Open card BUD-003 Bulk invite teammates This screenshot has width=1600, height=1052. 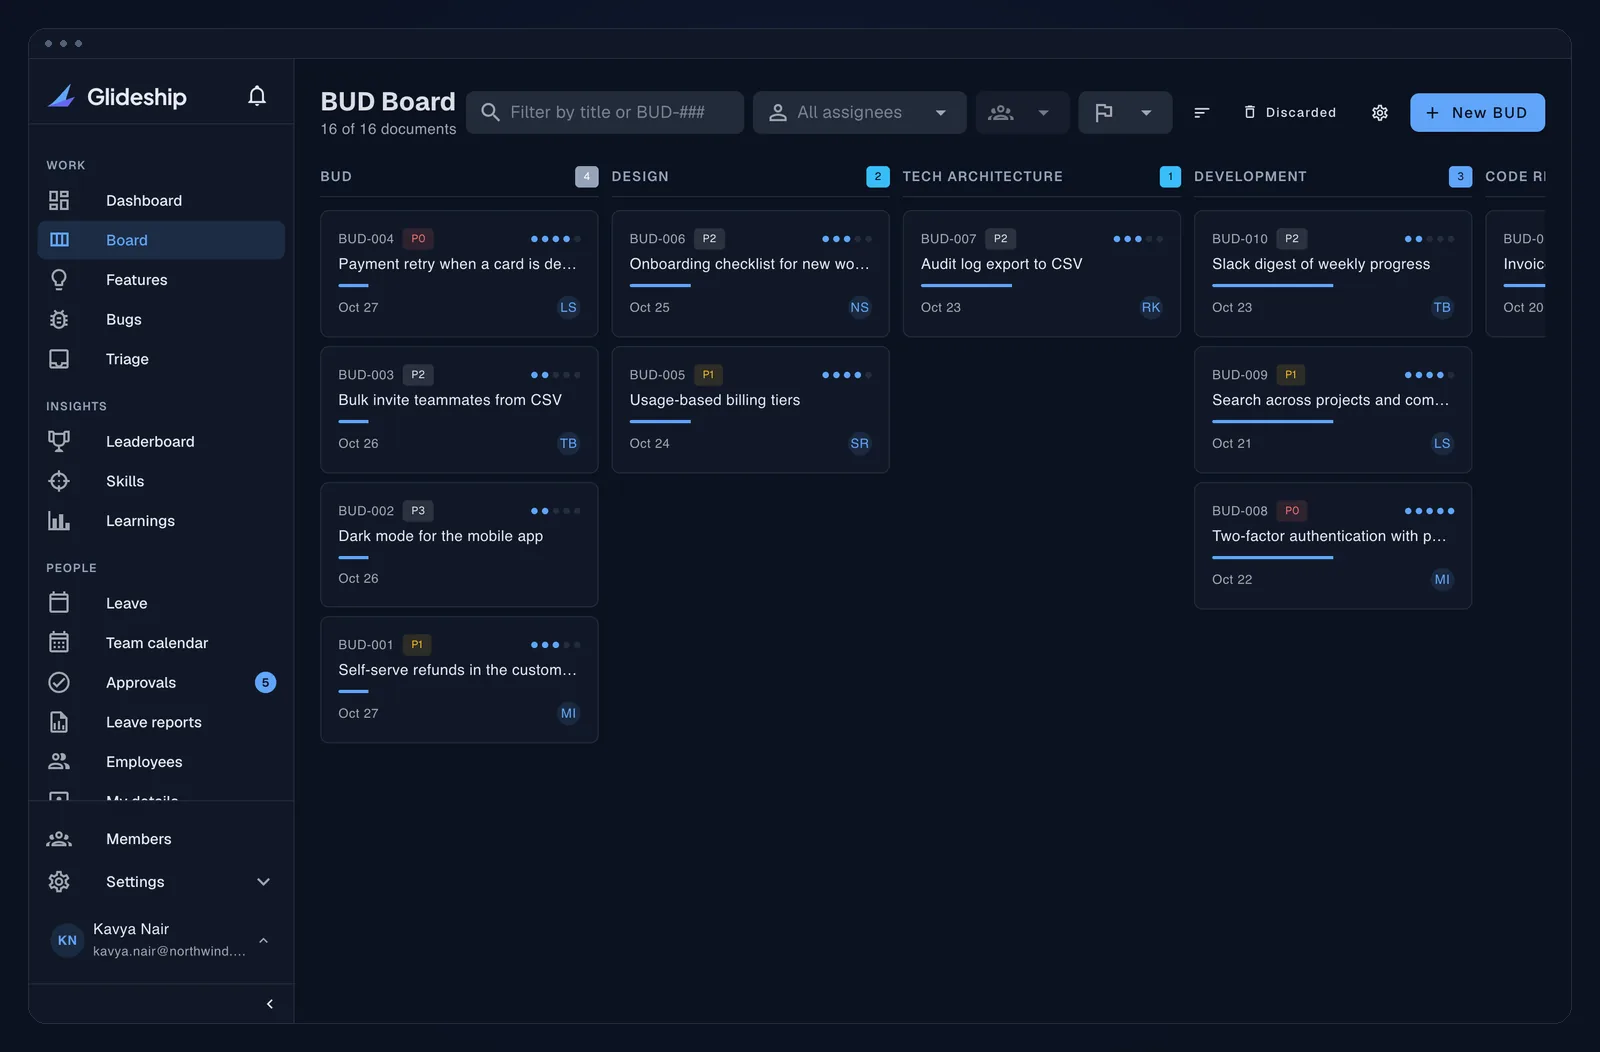pos(459,409)
